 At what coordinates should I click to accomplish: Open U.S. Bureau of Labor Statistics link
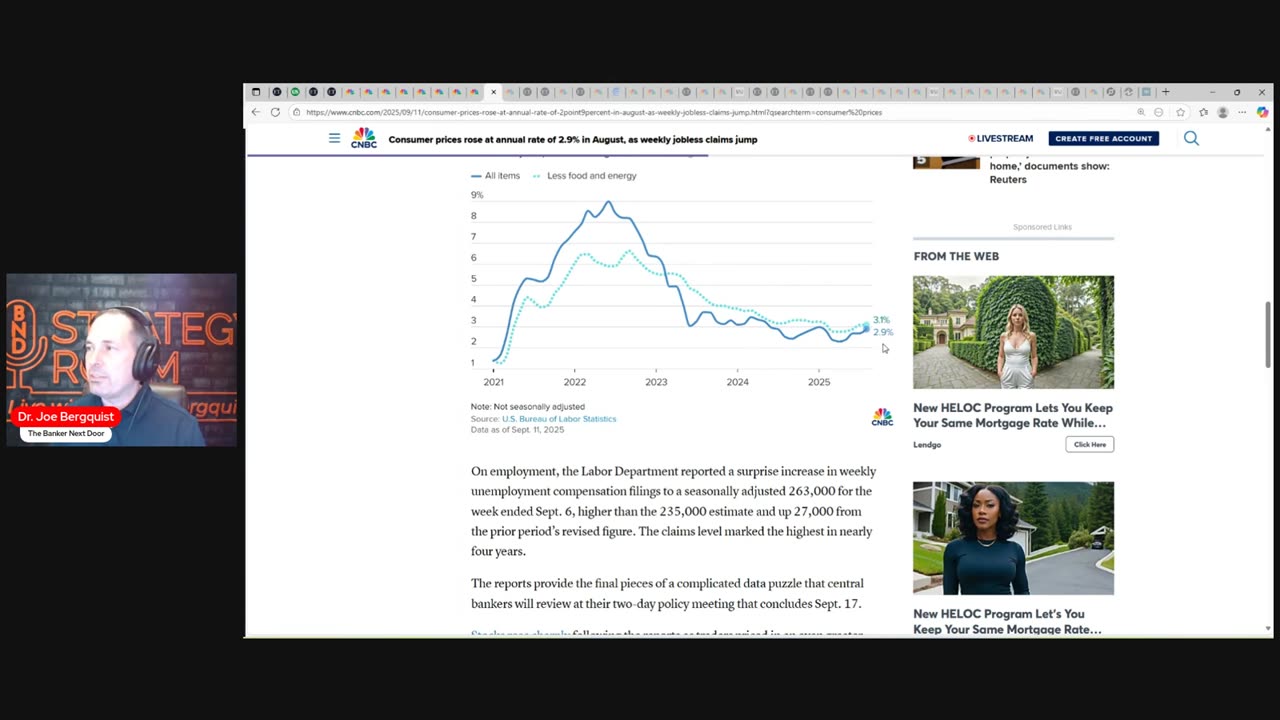pyautogui.click(x=559, y=419)
